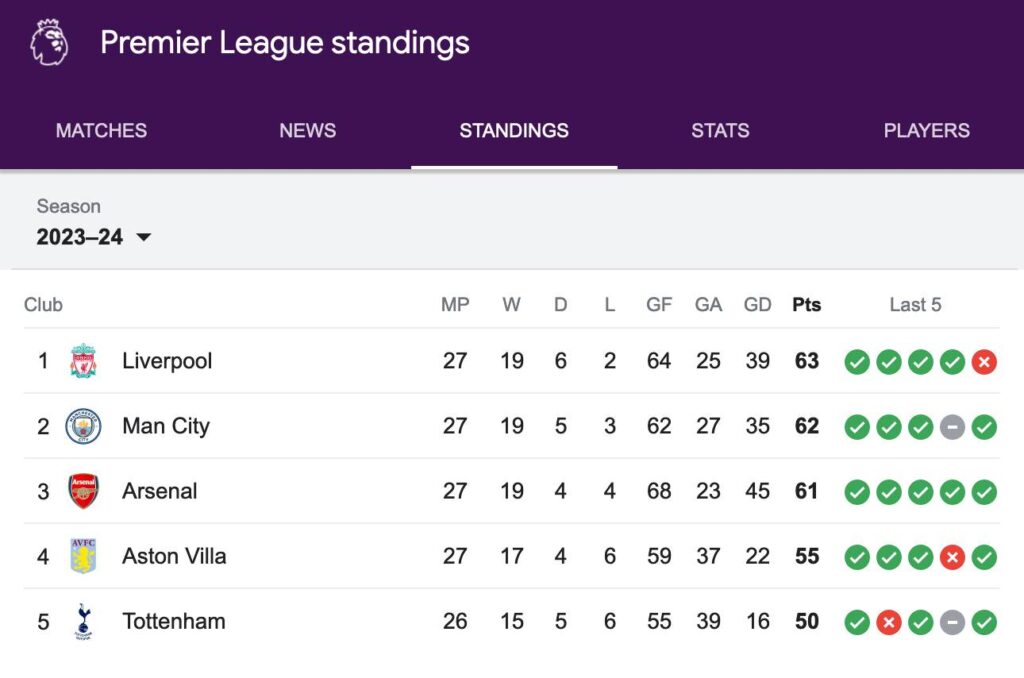
Task: Click the Man City club crest
Action: point(83,426)
